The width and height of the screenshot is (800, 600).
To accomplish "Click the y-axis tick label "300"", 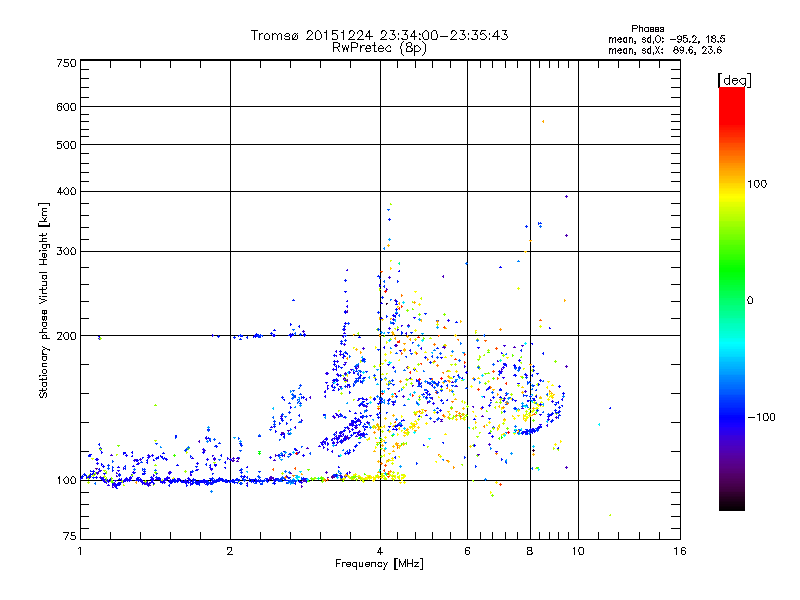I will click(66, 251).
